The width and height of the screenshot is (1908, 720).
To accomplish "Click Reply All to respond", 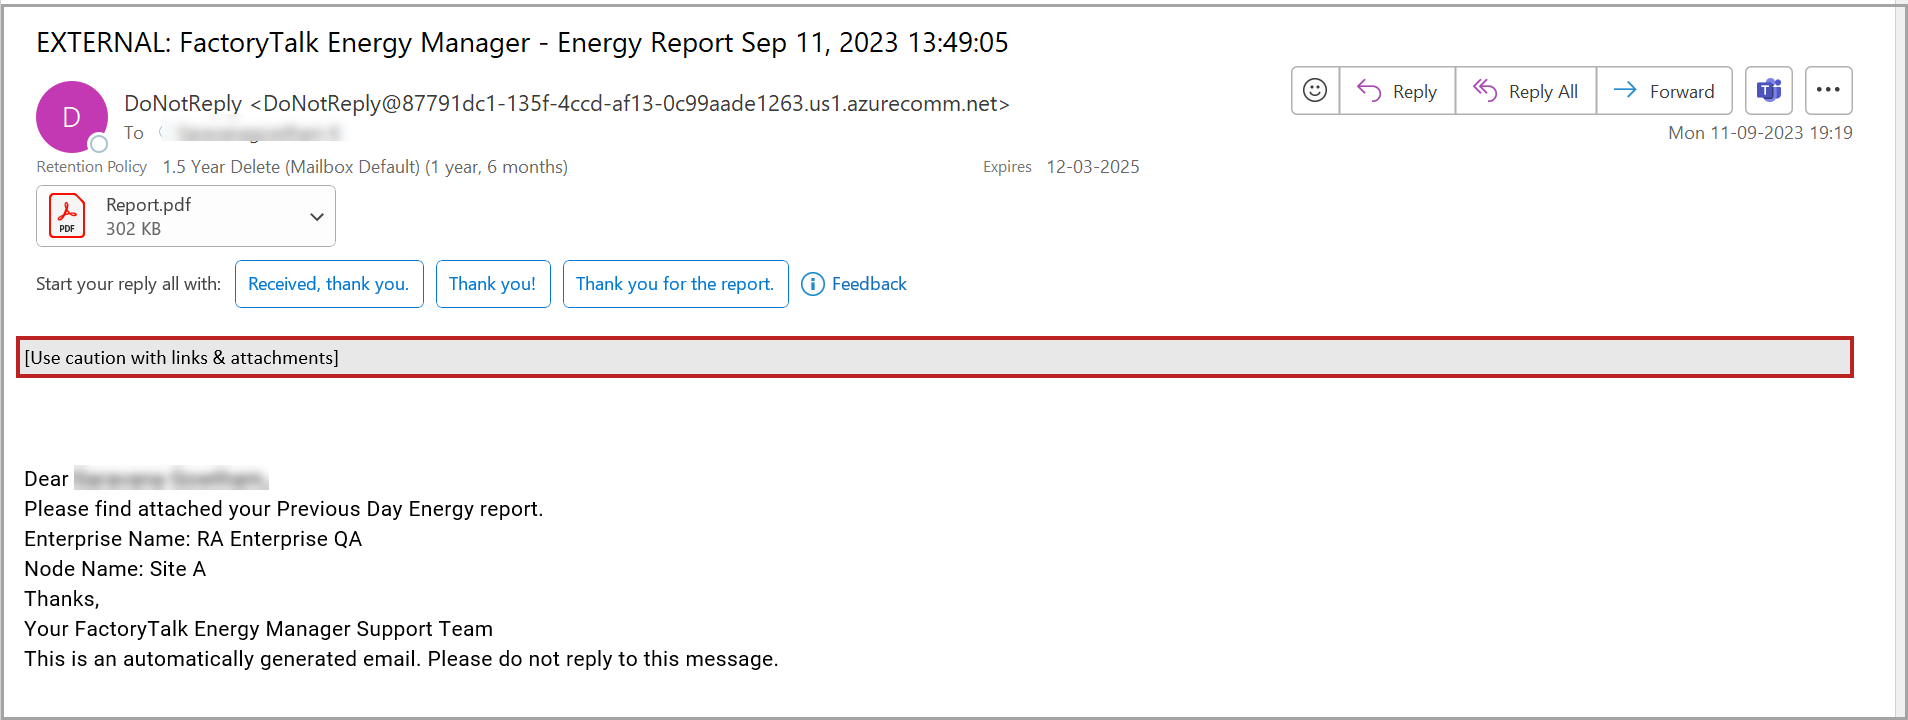I will point(1525,91).
